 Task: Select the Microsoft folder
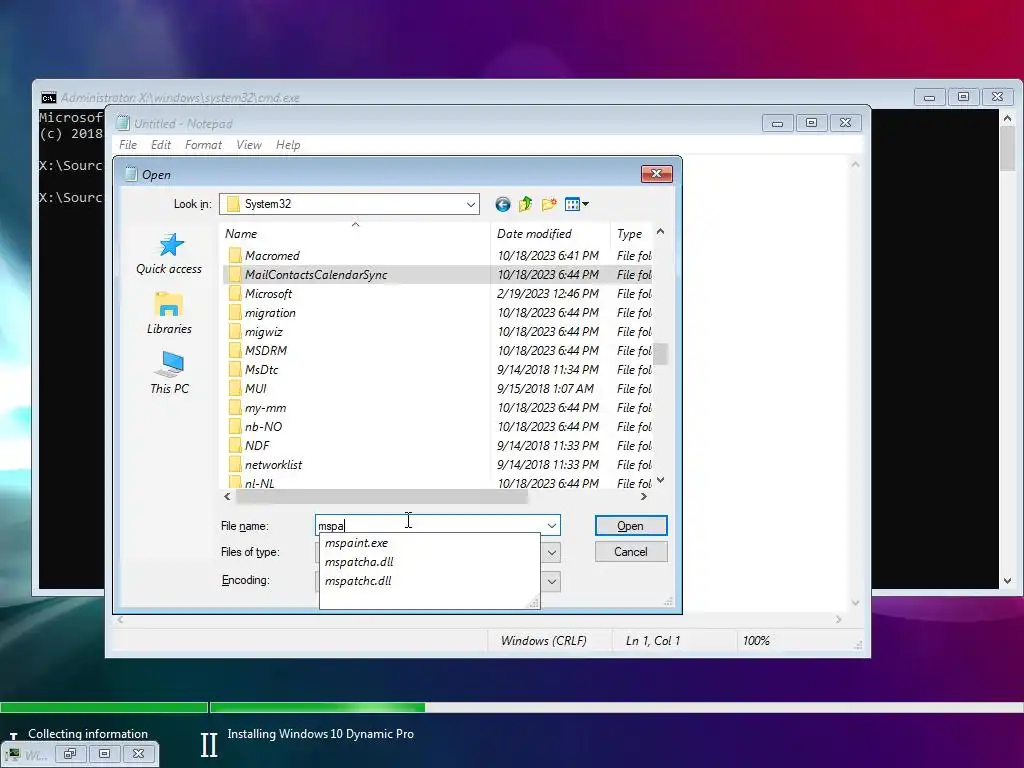coord(268,294)
